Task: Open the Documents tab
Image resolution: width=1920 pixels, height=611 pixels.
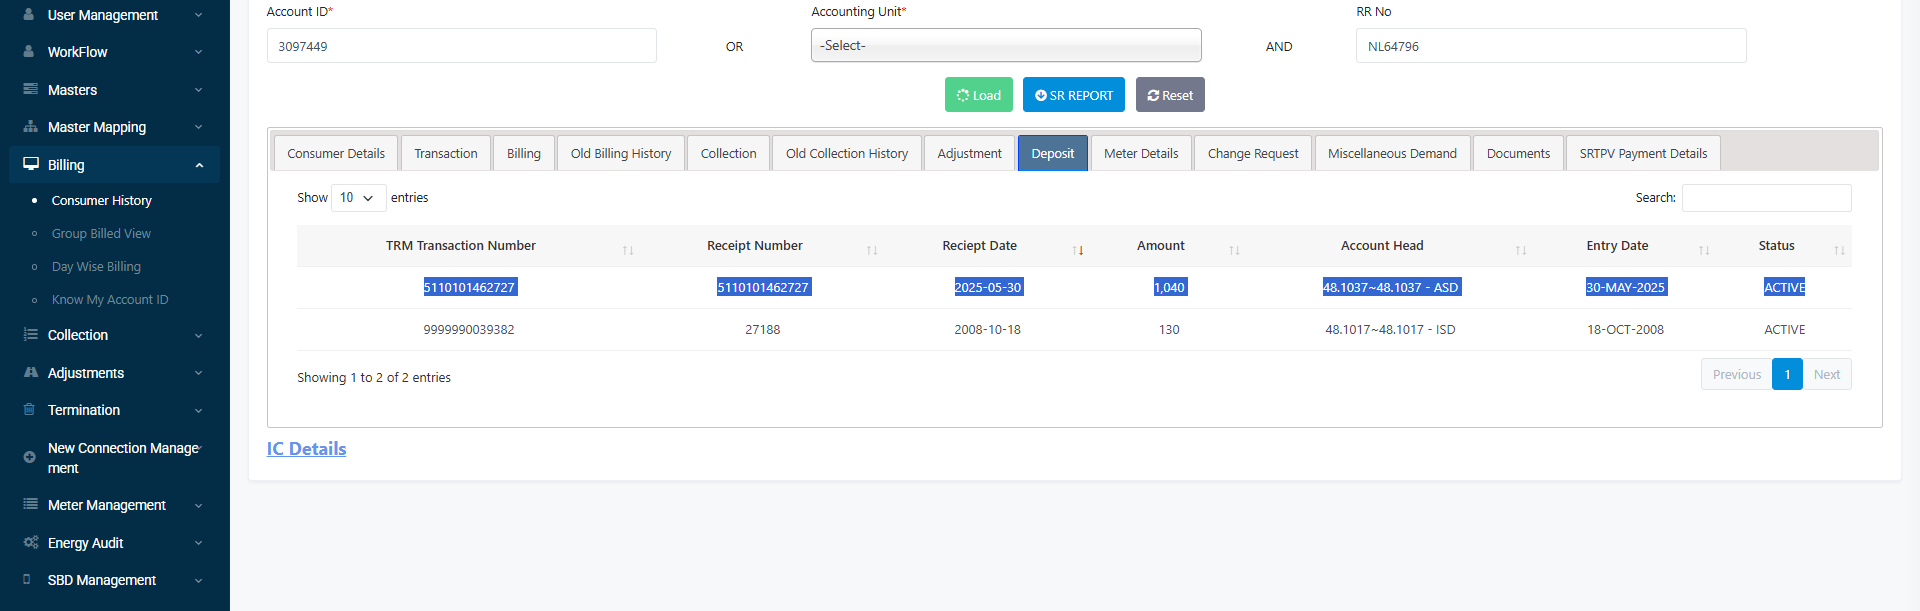Action: [1519, 153]
